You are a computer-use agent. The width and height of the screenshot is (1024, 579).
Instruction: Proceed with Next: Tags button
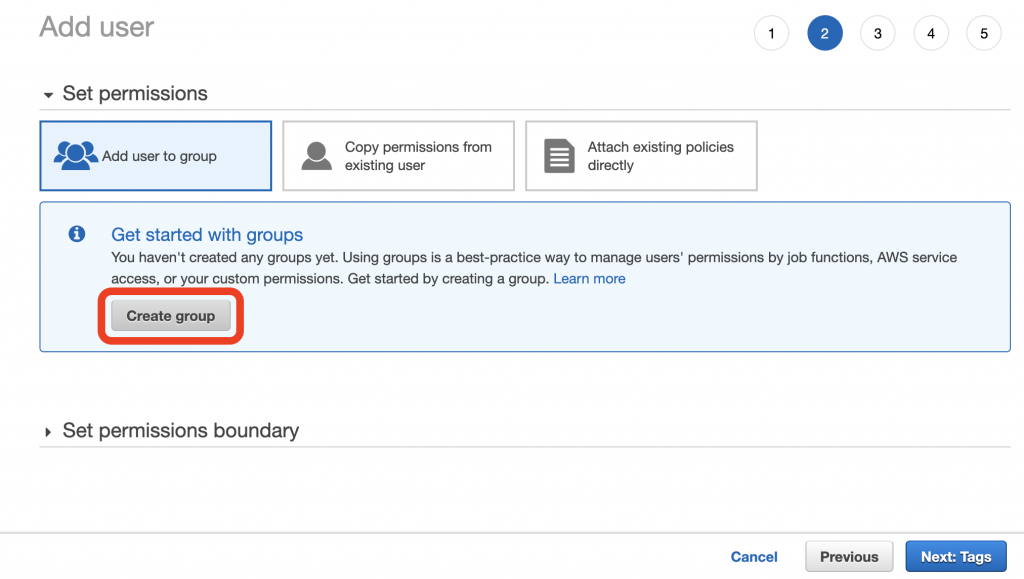point(956,557)
